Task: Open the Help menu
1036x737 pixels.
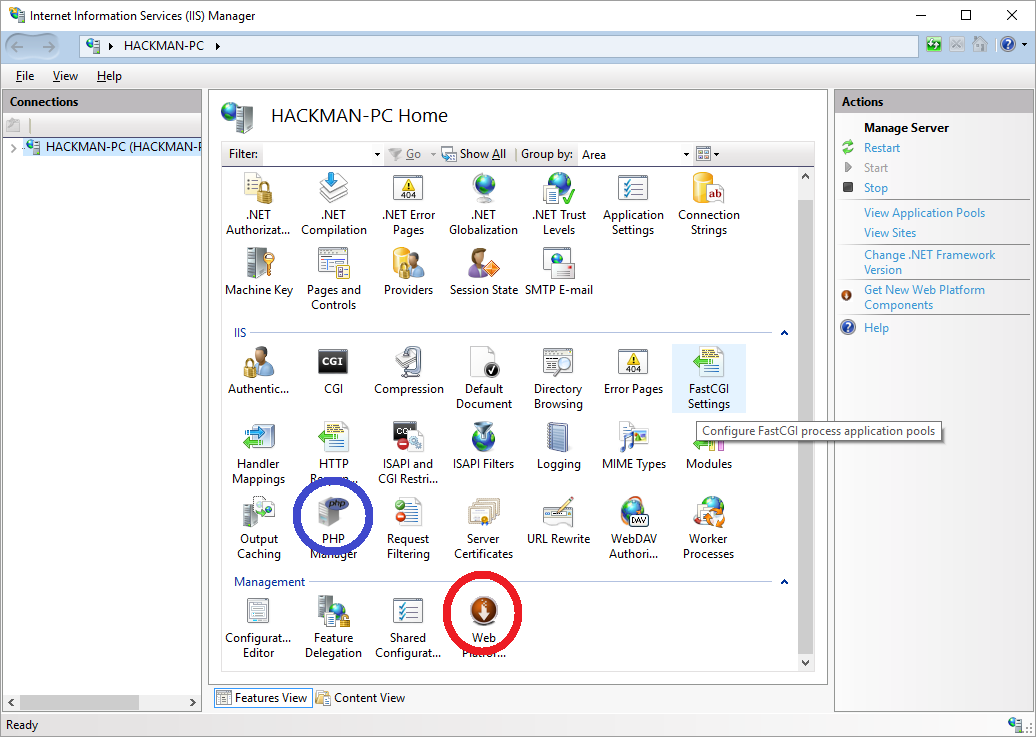Action: [x=109, y=76]
